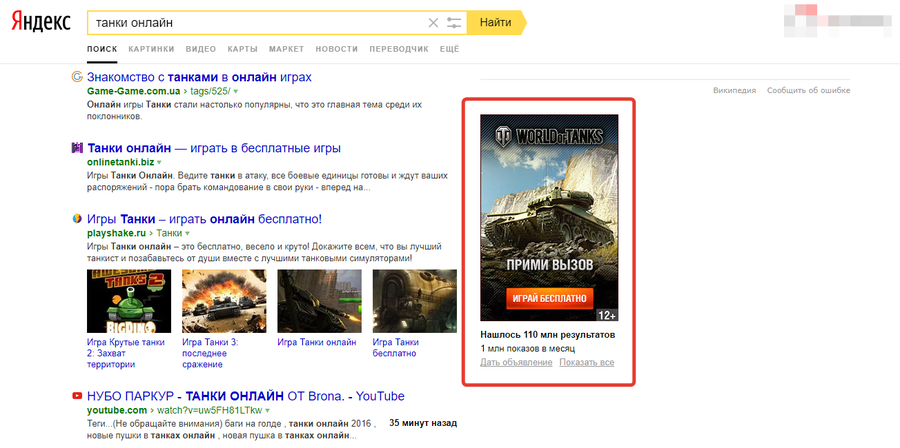This screenshot has height=448, width=900.
Task: Open the ПЕРЕВОДЧИК tab
Action: (x=399, y=49)
